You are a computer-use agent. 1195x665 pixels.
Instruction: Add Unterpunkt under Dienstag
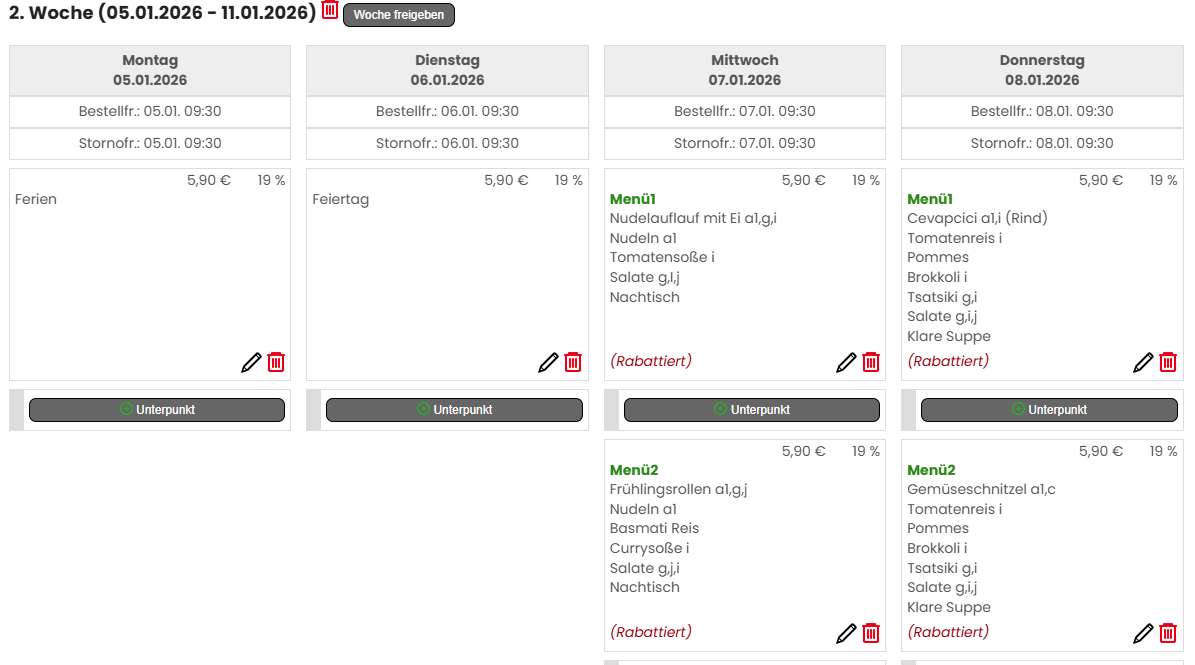454,410
